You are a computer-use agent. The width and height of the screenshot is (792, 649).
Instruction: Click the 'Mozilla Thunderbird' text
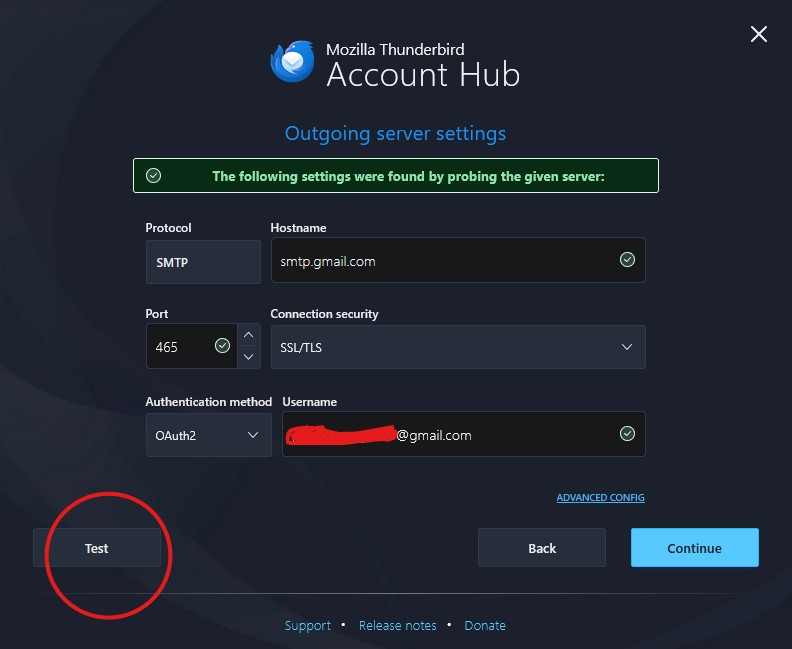click(x=395, y=49)
